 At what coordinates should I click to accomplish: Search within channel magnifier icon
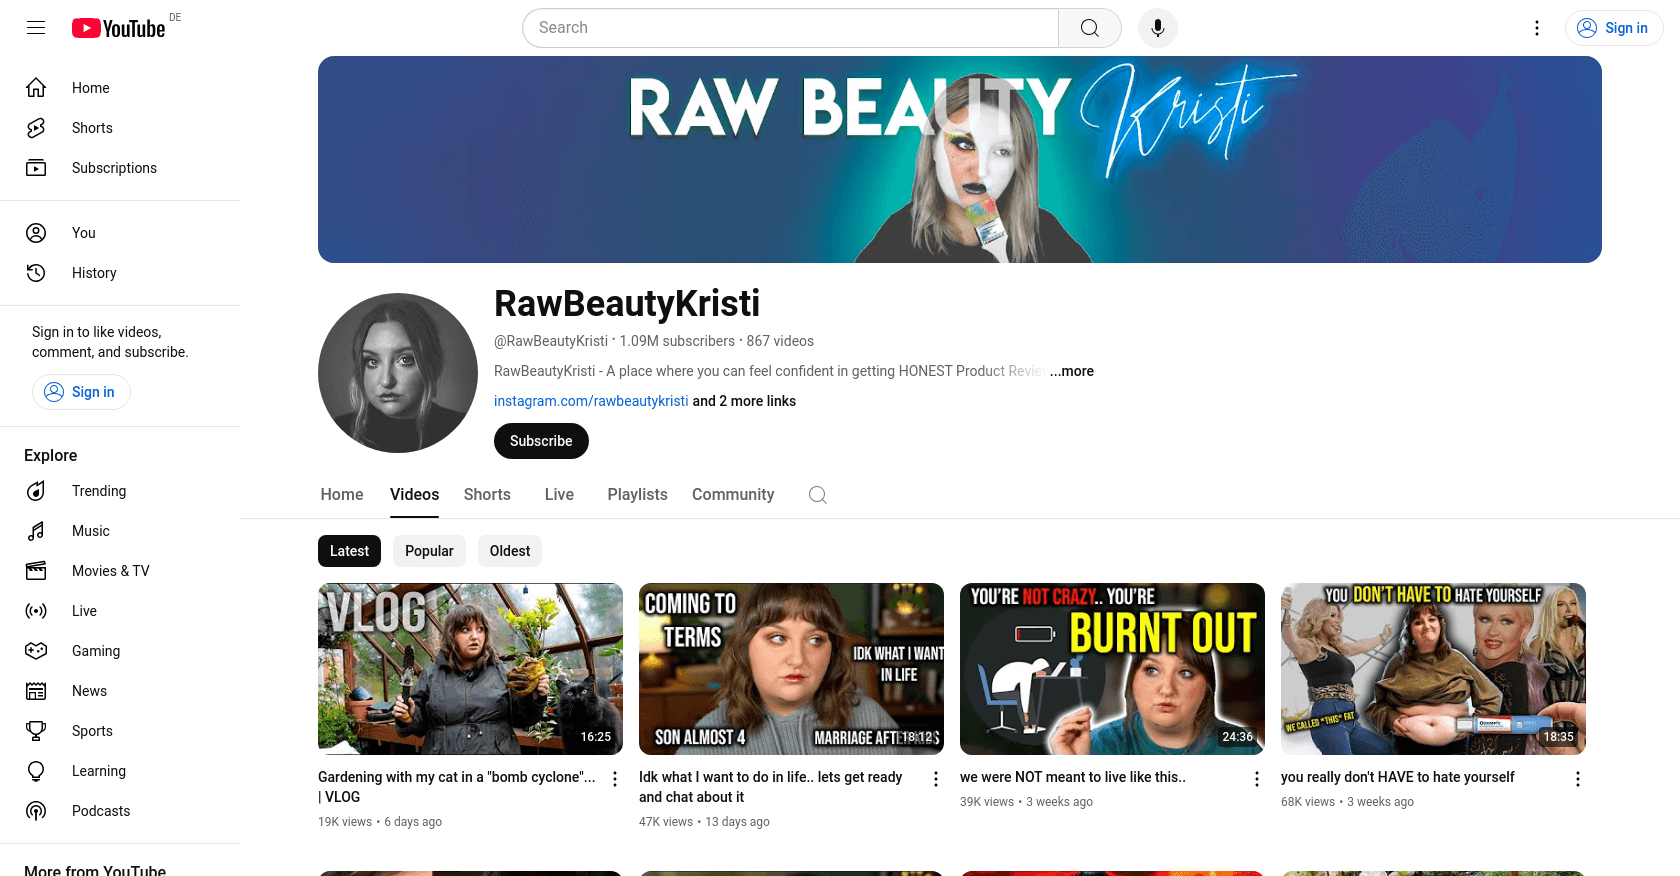pos(817,495)
